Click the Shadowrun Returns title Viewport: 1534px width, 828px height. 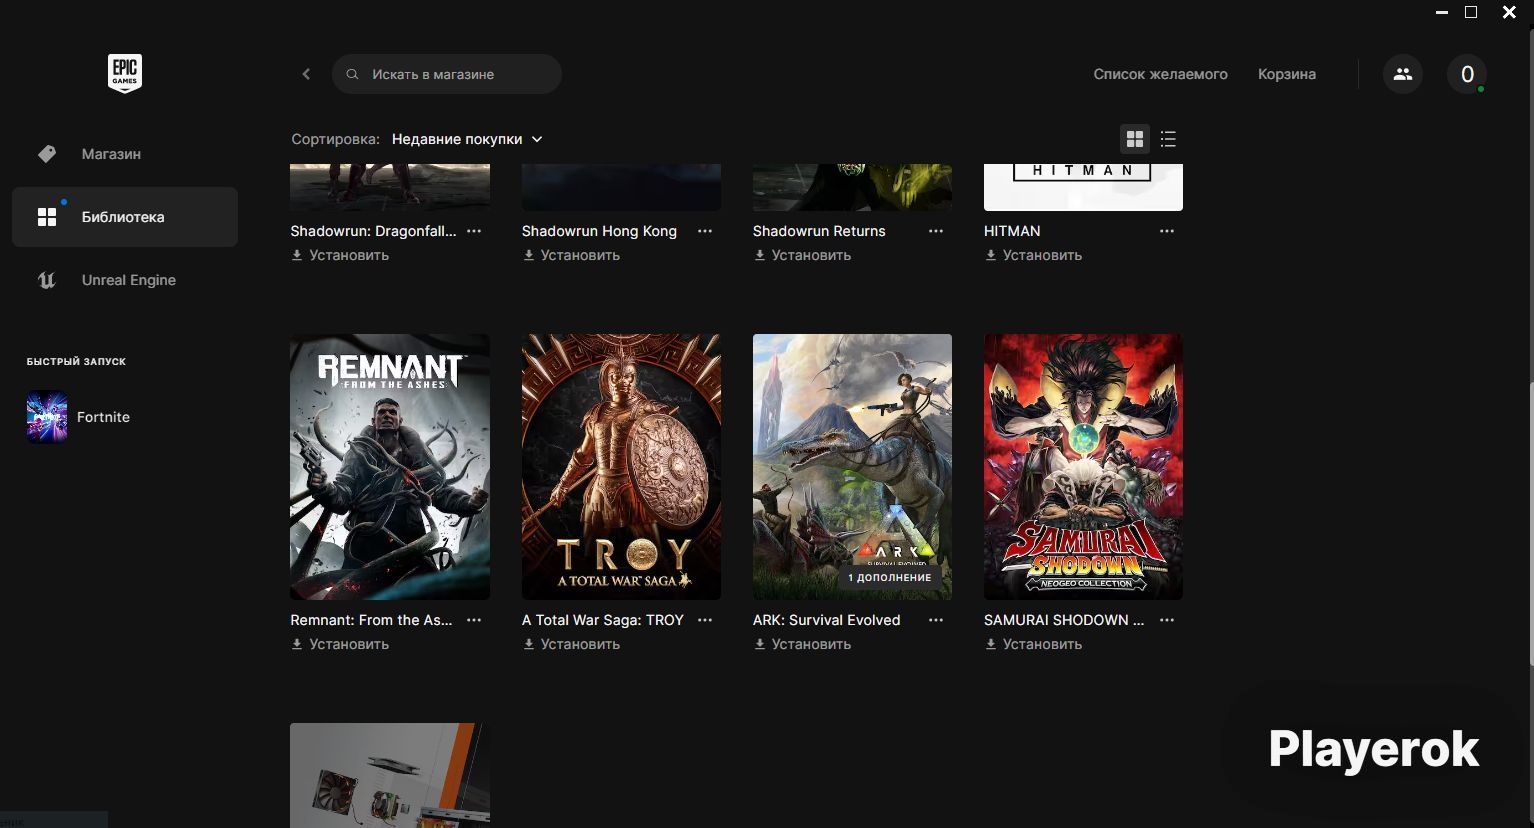[x=819, y=231]
